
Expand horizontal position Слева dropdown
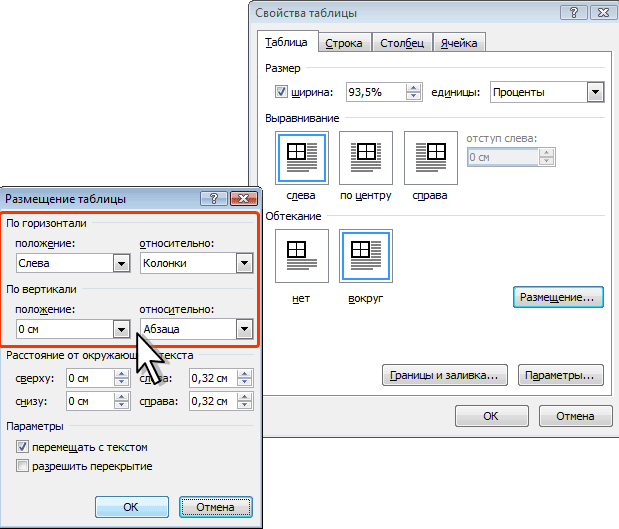[122, 263]
